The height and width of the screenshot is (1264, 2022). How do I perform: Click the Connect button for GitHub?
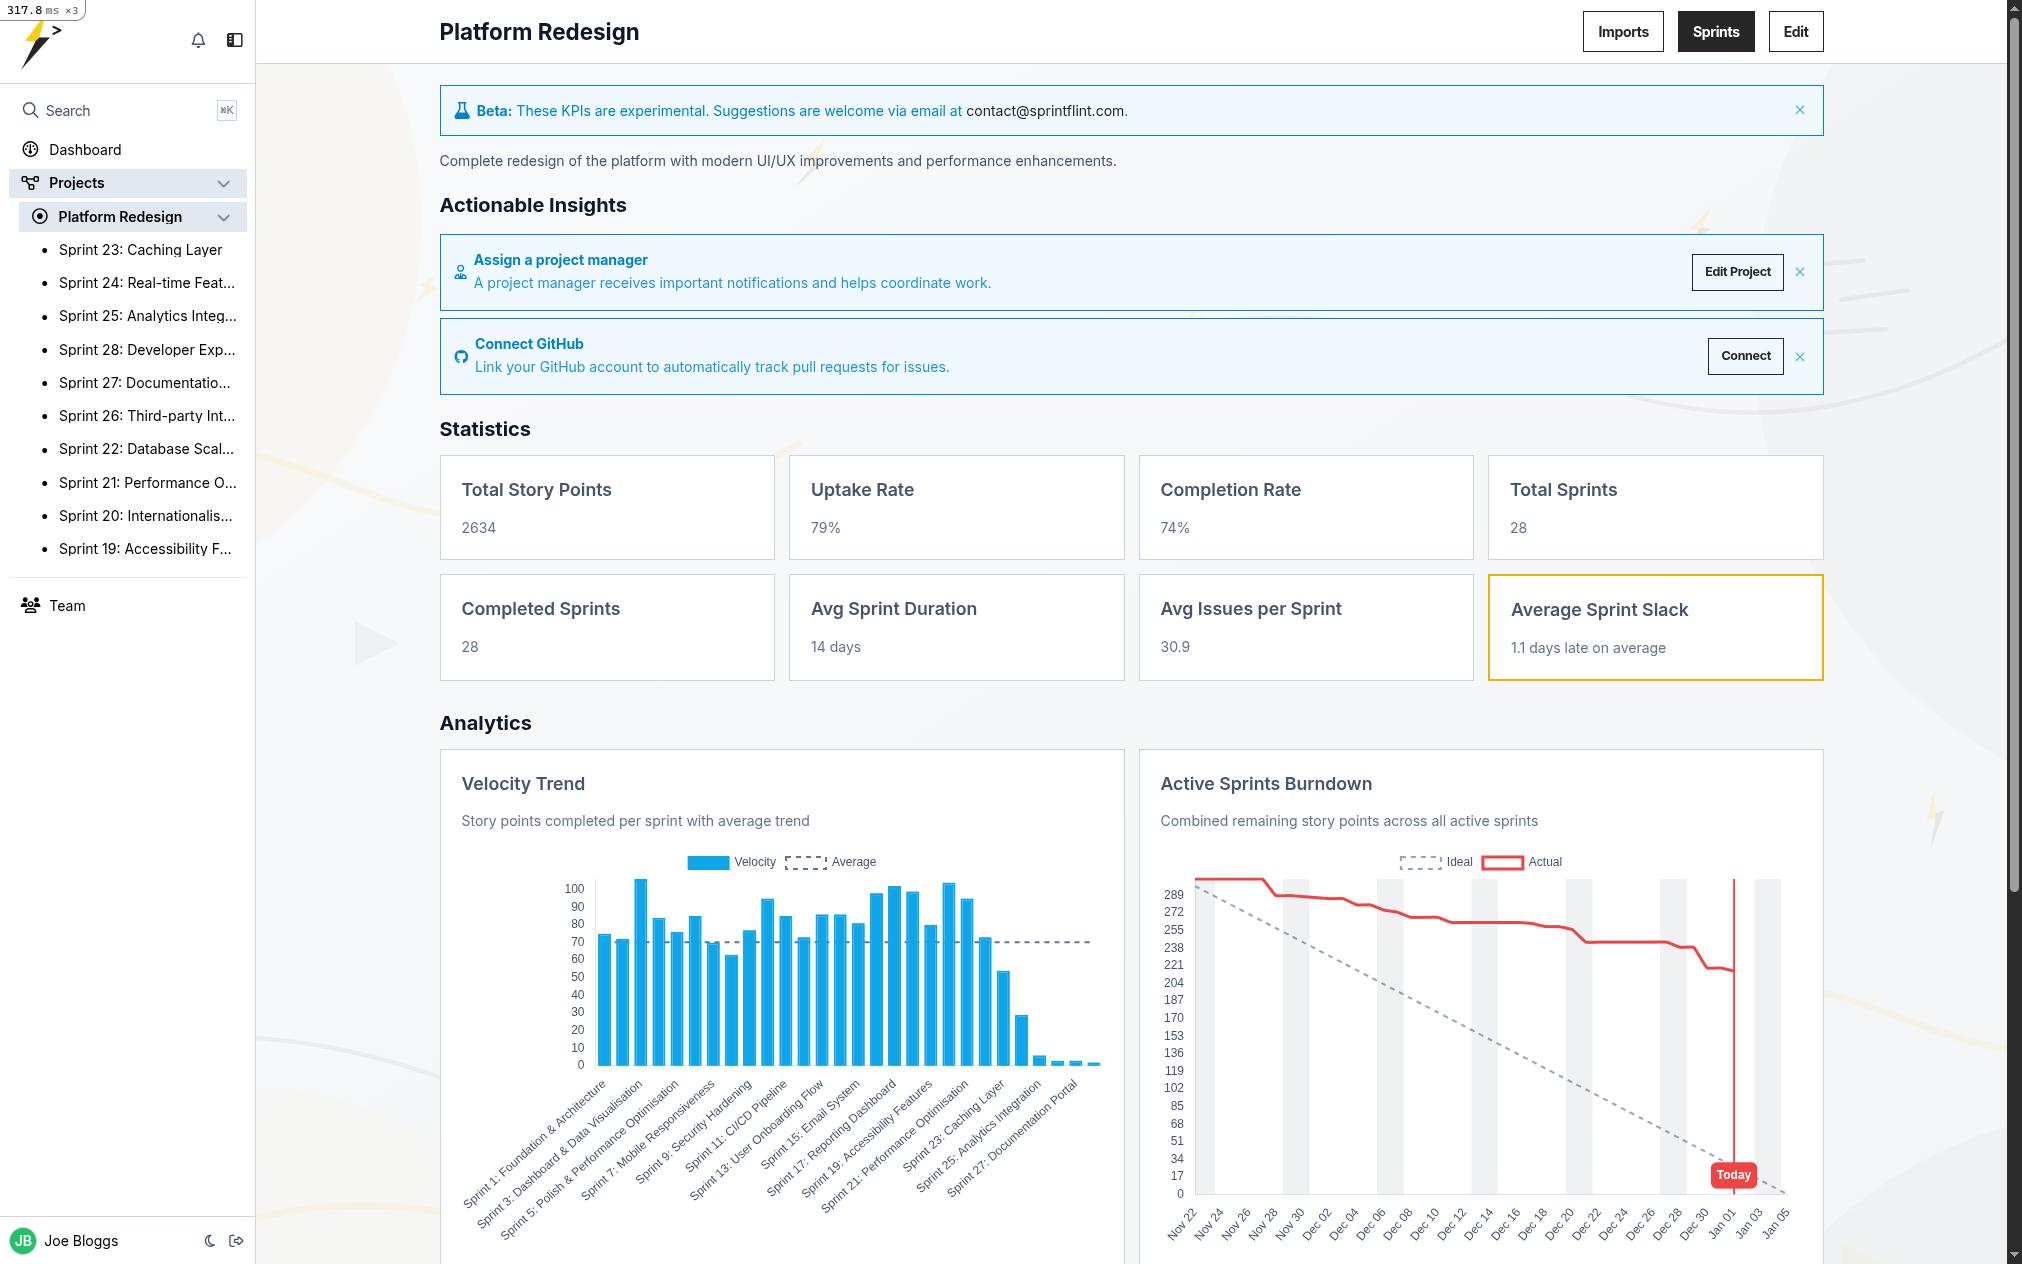point(1745,356)
